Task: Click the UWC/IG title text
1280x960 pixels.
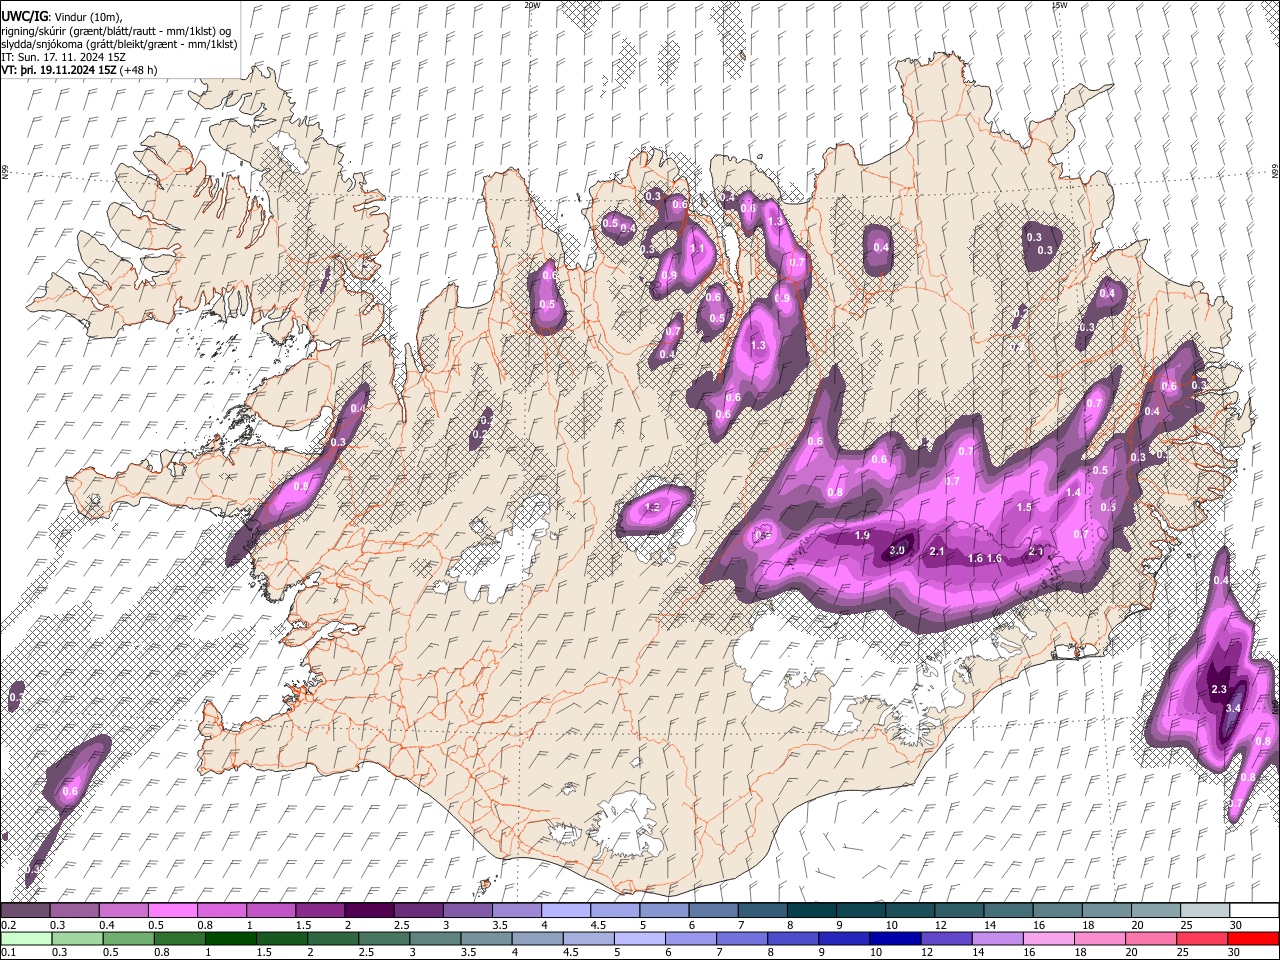Action: (24, 17)
